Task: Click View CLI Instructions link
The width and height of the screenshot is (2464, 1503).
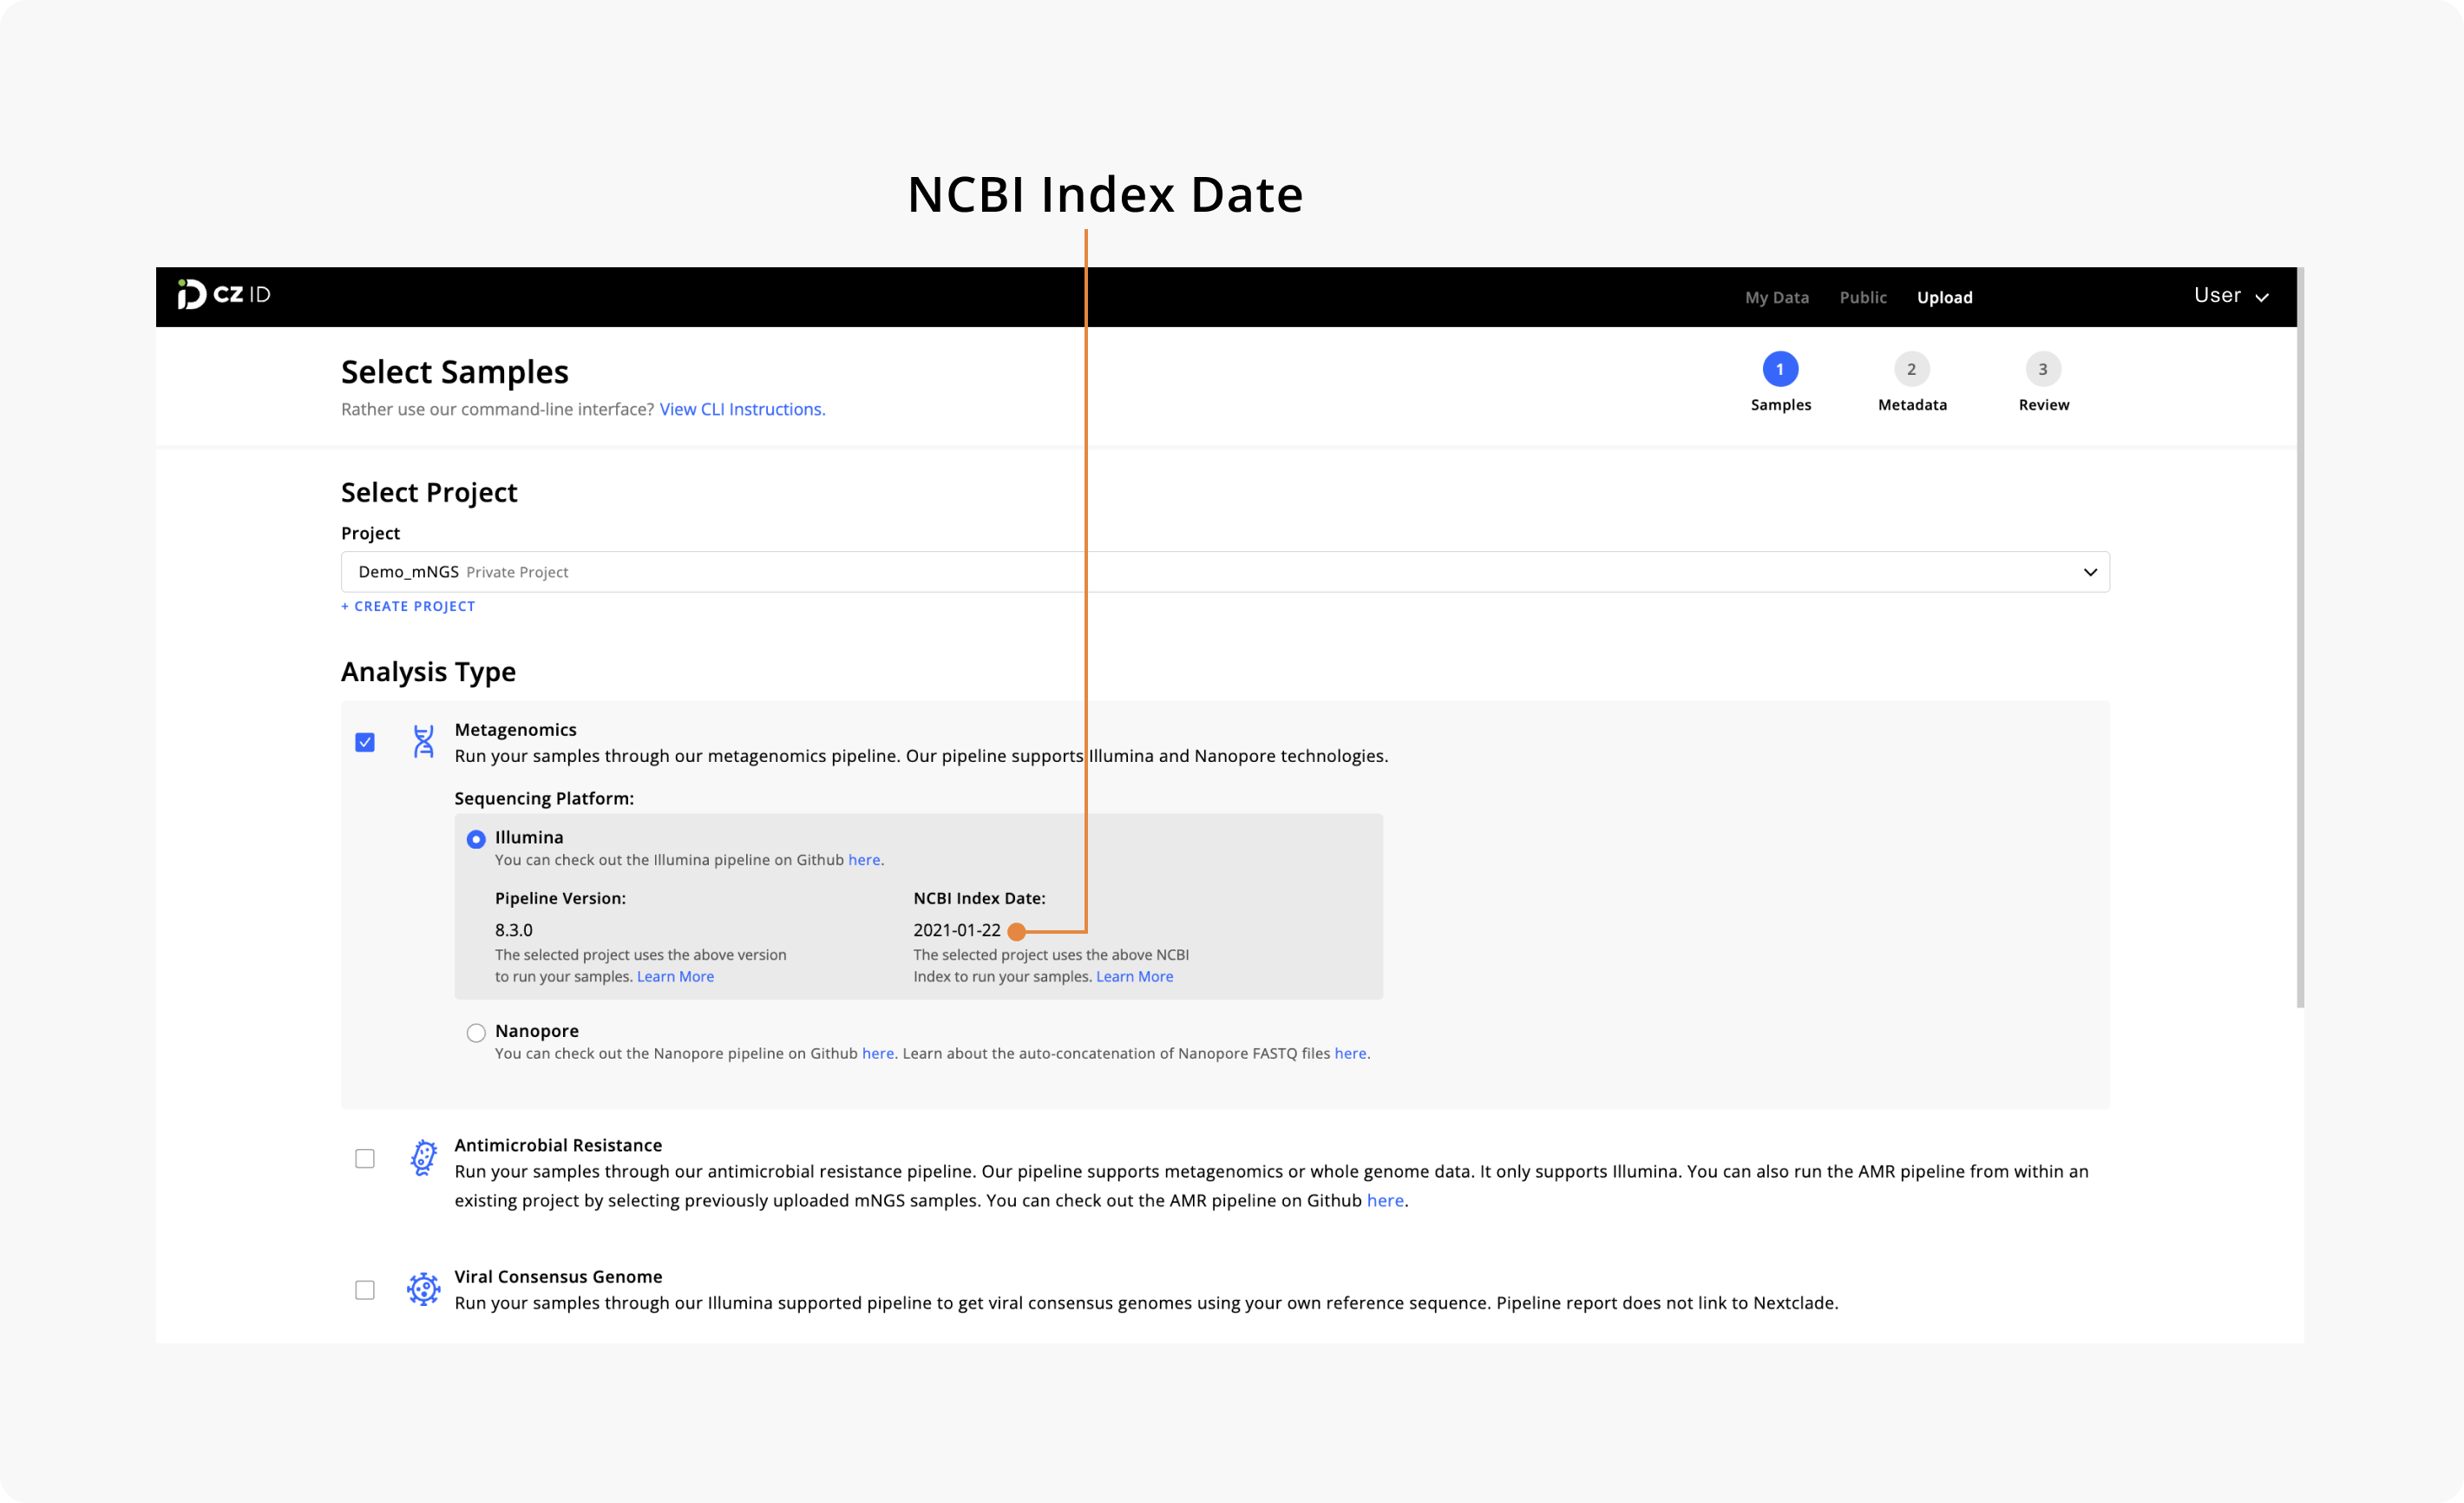Action: [x=741, y=409]
